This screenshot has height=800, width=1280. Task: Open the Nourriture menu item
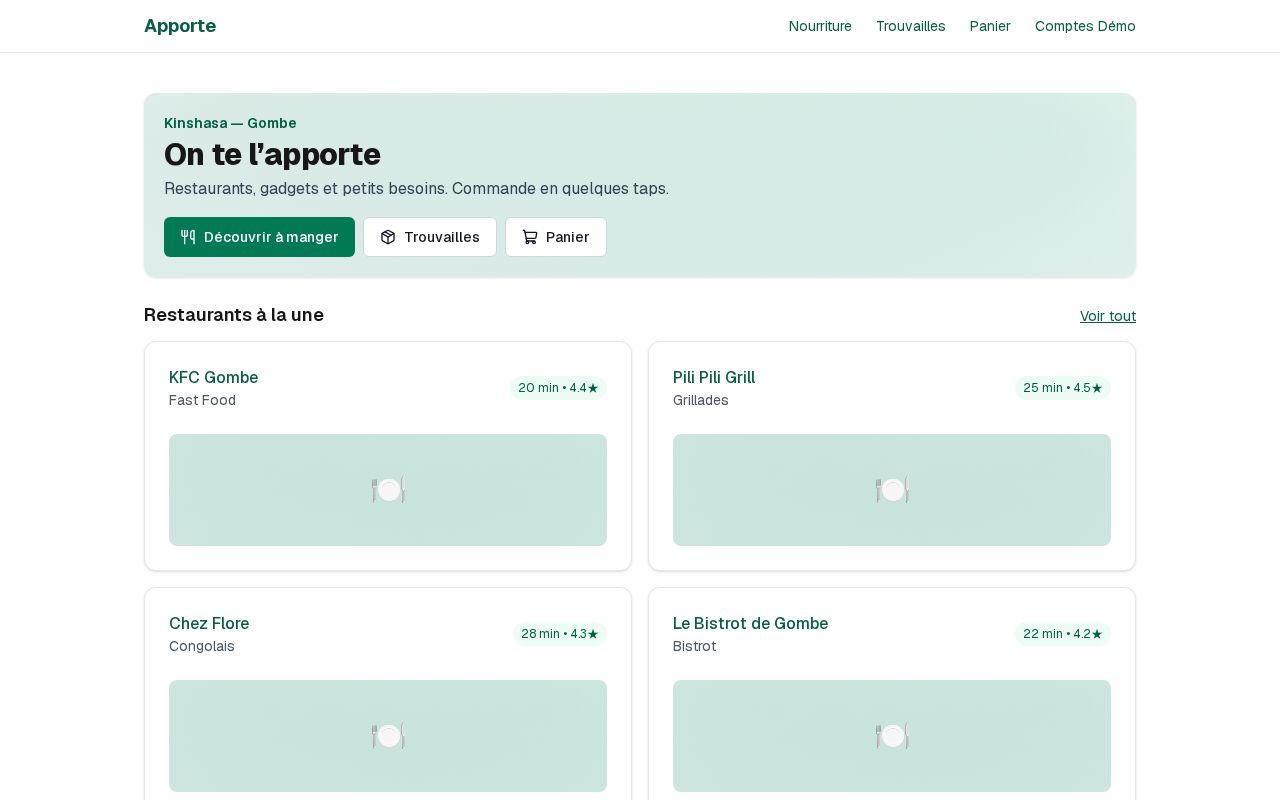pyautogui.click(x=820, y=26)
